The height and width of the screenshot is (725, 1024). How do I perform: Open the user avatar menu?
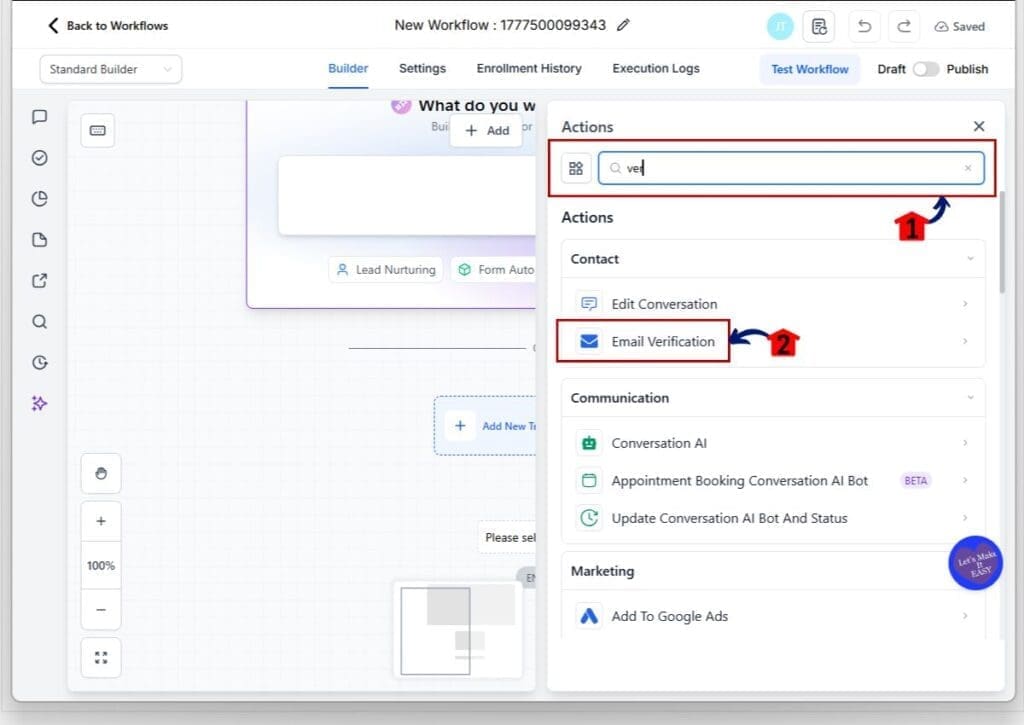click(x=780, y=27)
